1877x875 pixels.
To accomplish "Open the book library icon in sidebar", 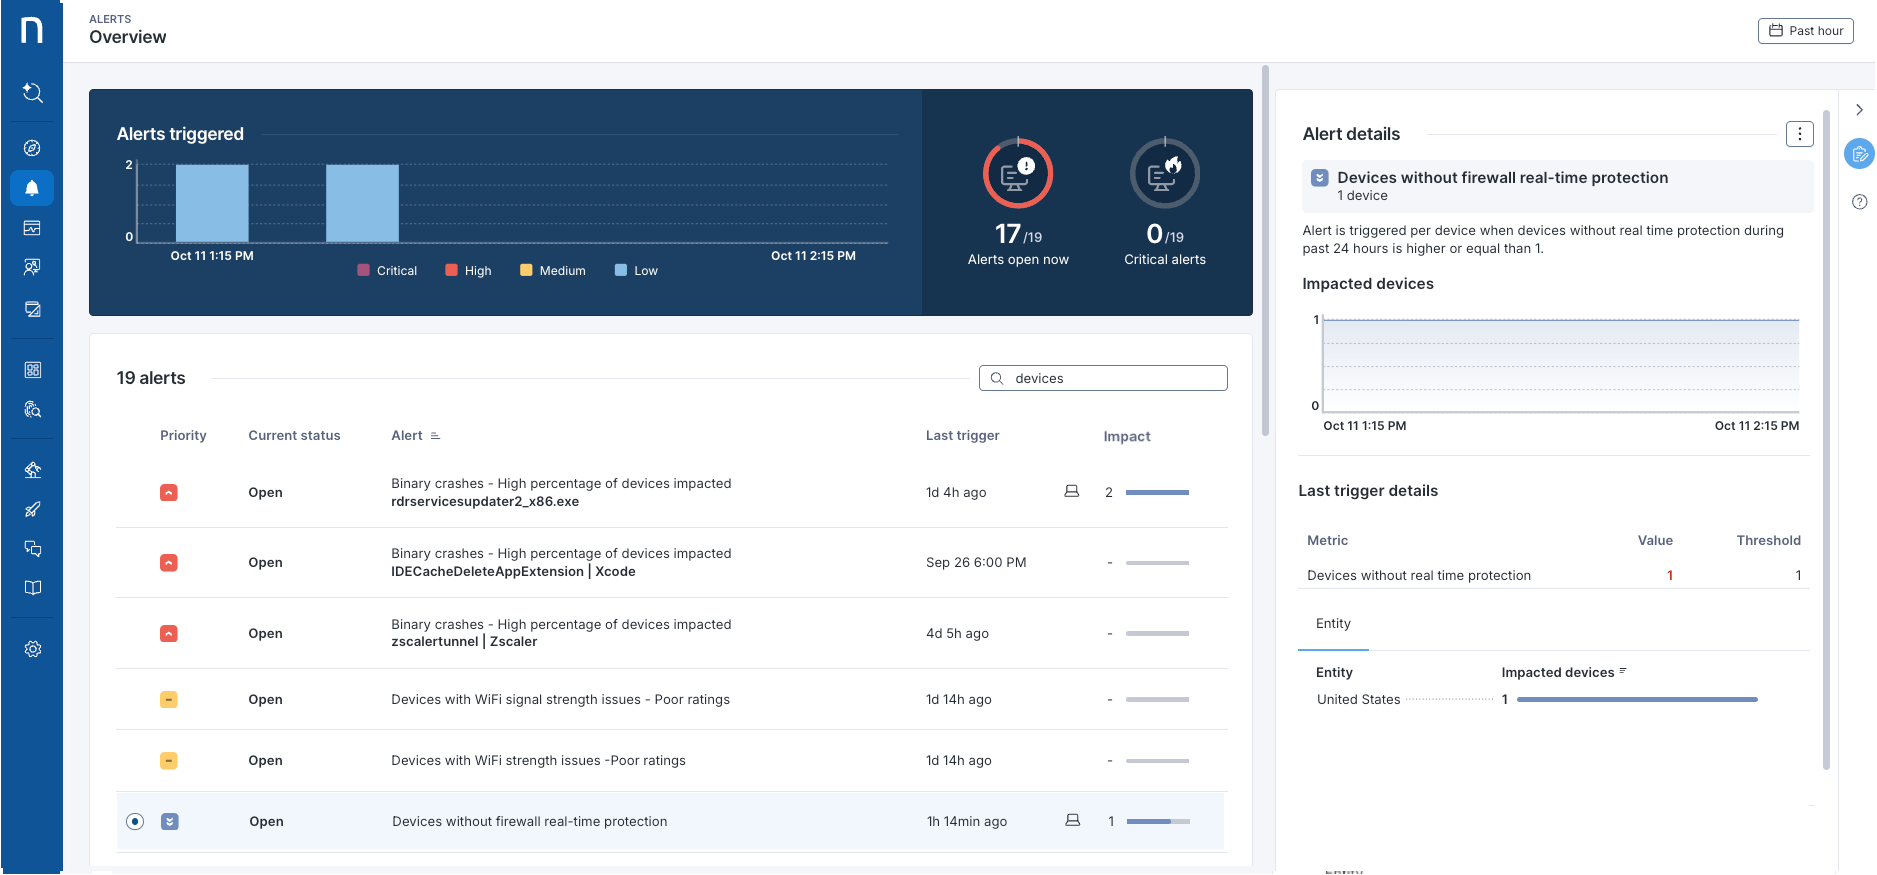I will [x=32, y=588].
